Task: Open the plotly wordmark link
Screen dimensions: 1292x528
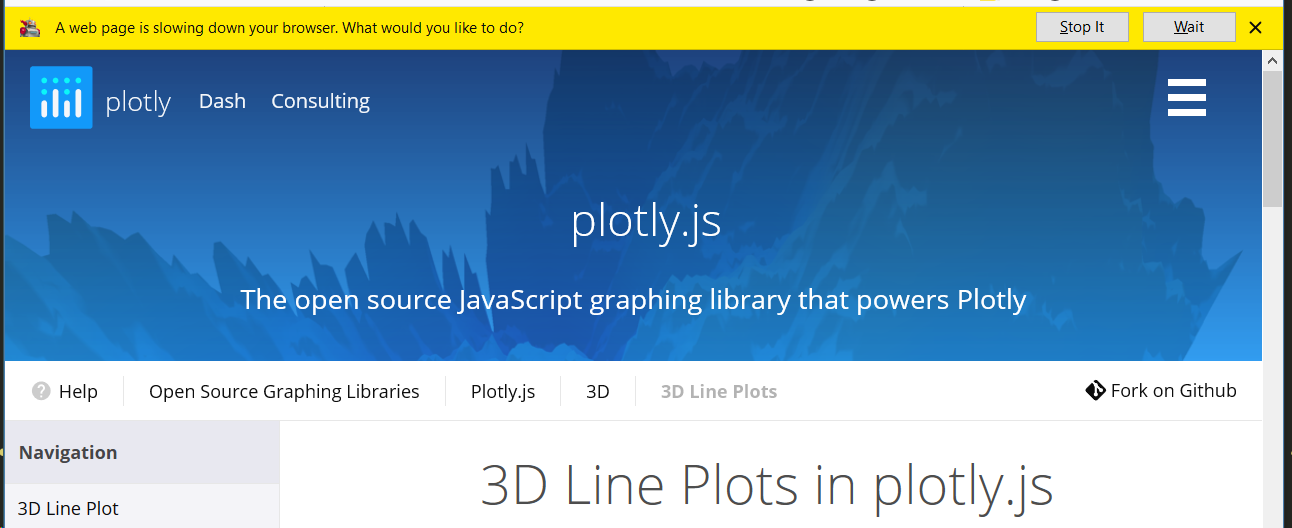Action: (138, 102)
